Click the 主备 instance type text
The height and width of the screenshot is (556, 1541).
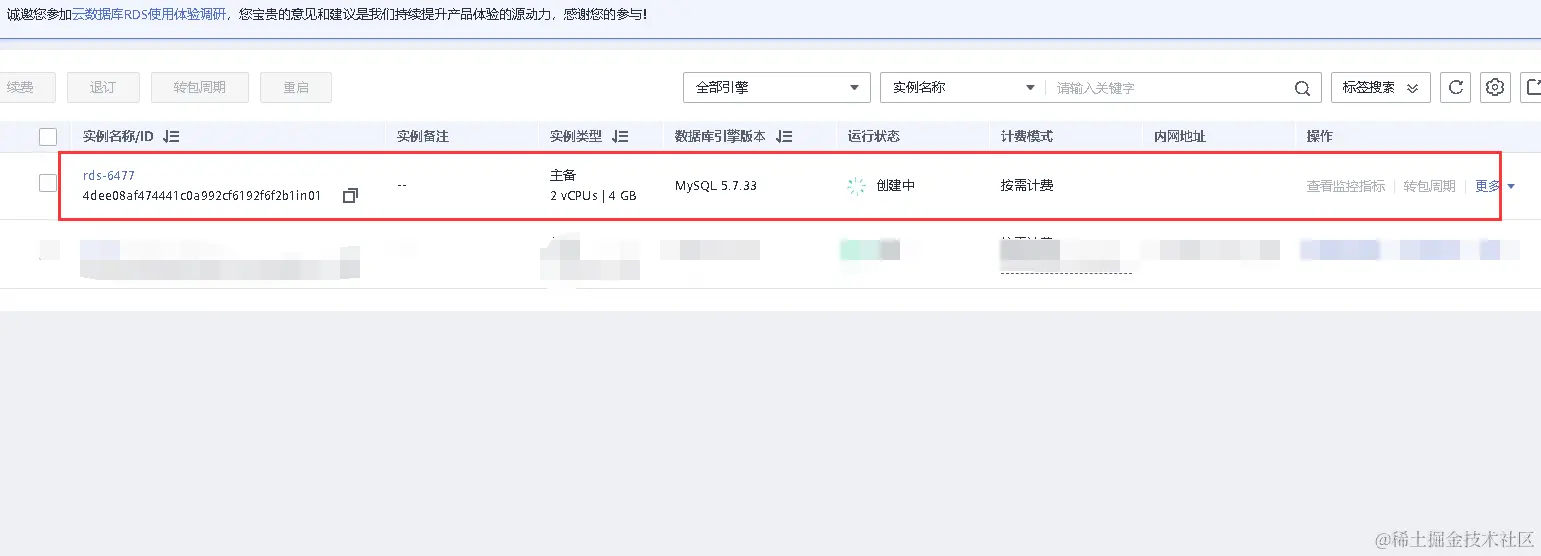click(x=563, y=176)
